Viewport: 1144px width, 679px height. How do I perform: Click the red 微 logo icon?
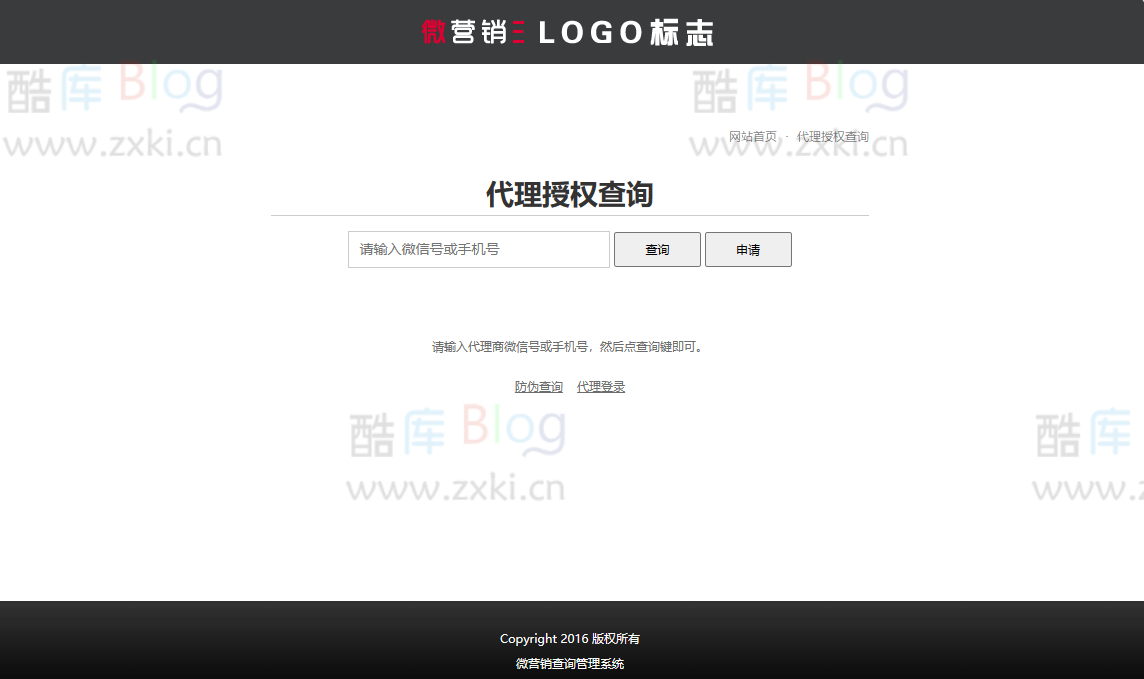434,31
